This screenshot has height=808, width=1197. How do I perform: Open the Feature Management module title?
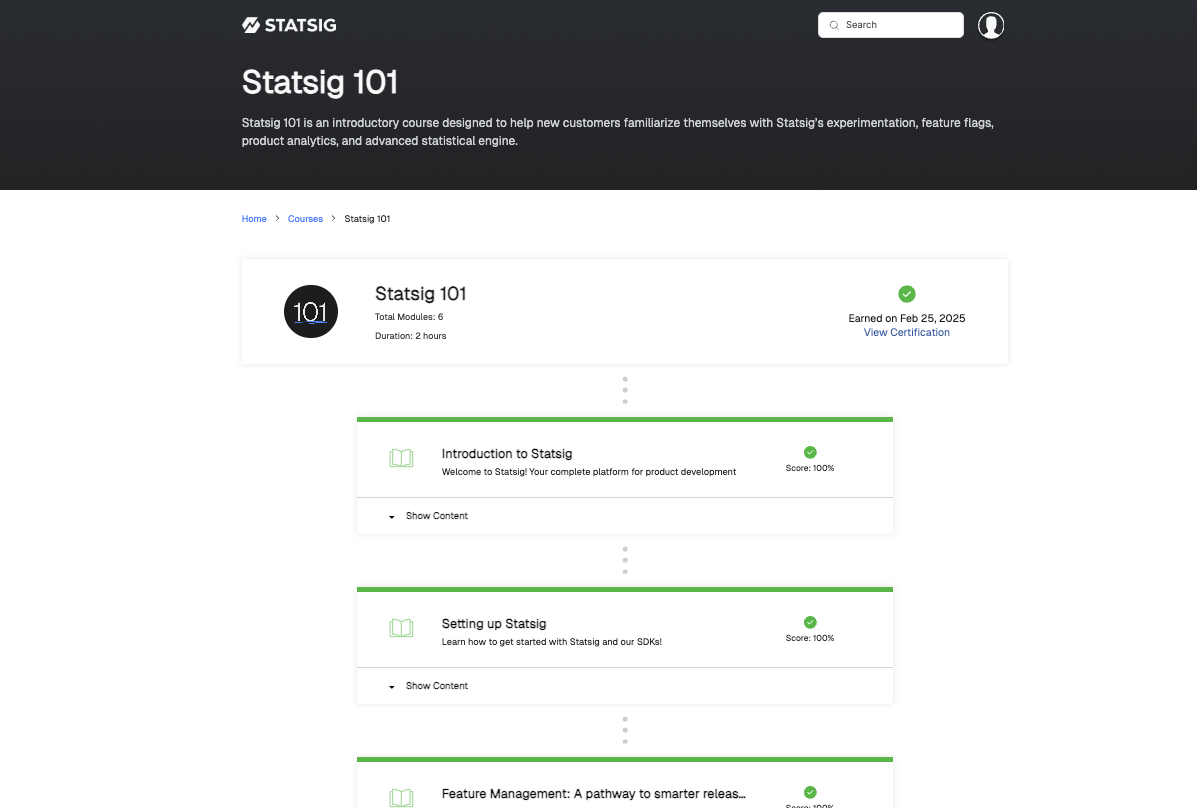593,793
